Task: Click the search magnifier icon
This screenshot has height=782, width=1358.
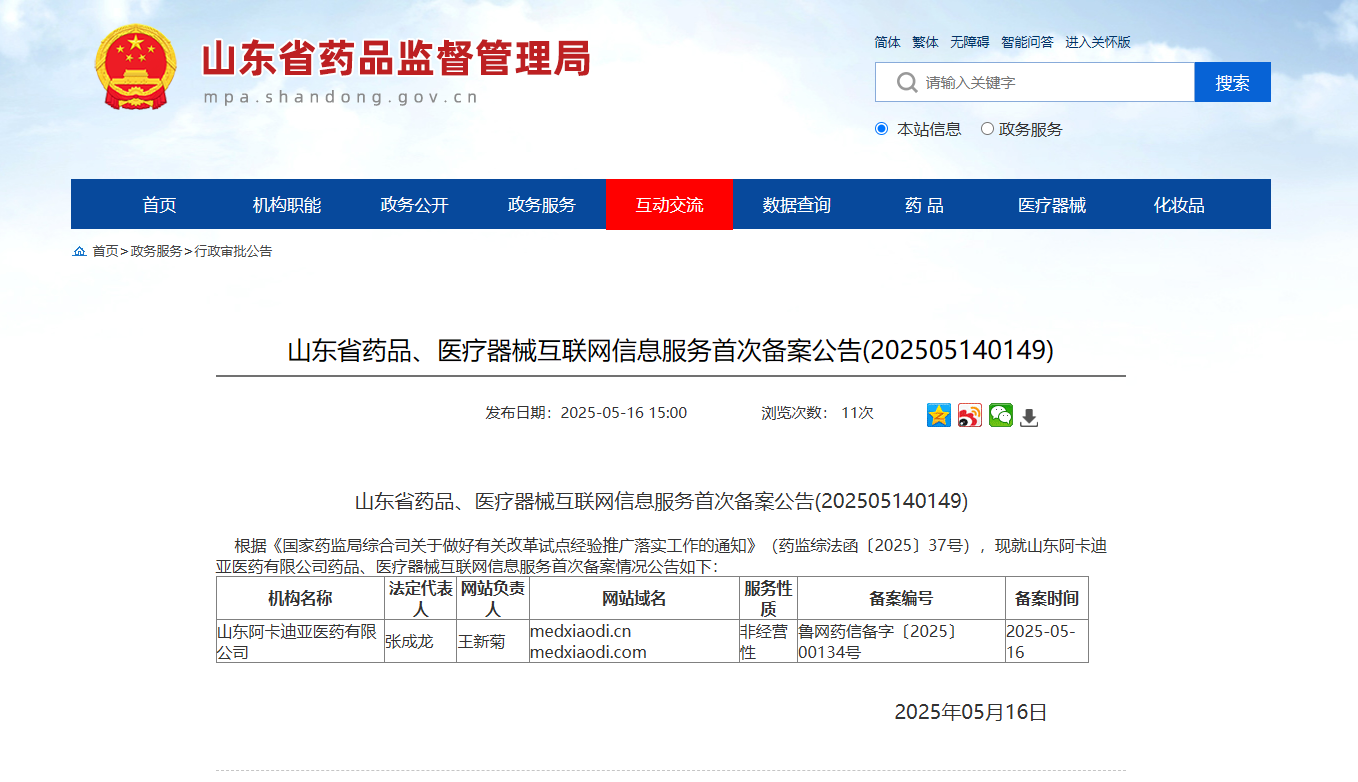Action: [906, 82]
